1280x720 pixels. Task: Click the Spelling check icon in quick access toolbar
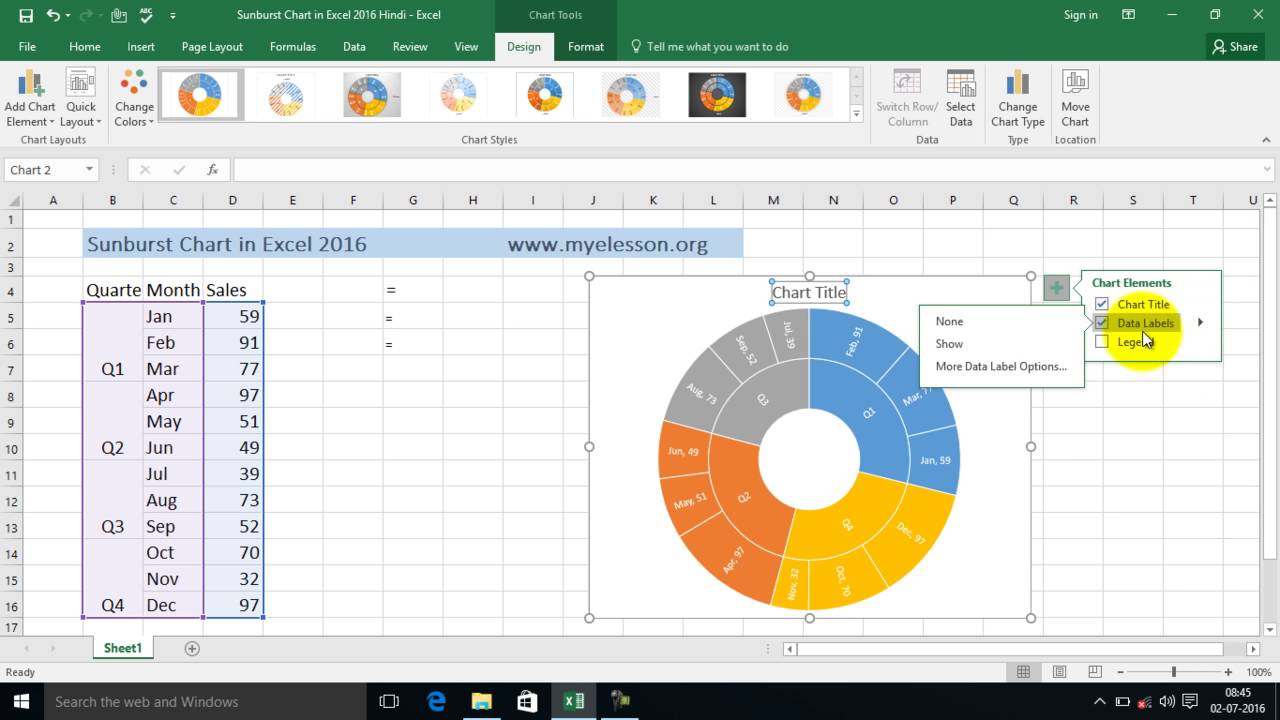[x=146, y=15]
